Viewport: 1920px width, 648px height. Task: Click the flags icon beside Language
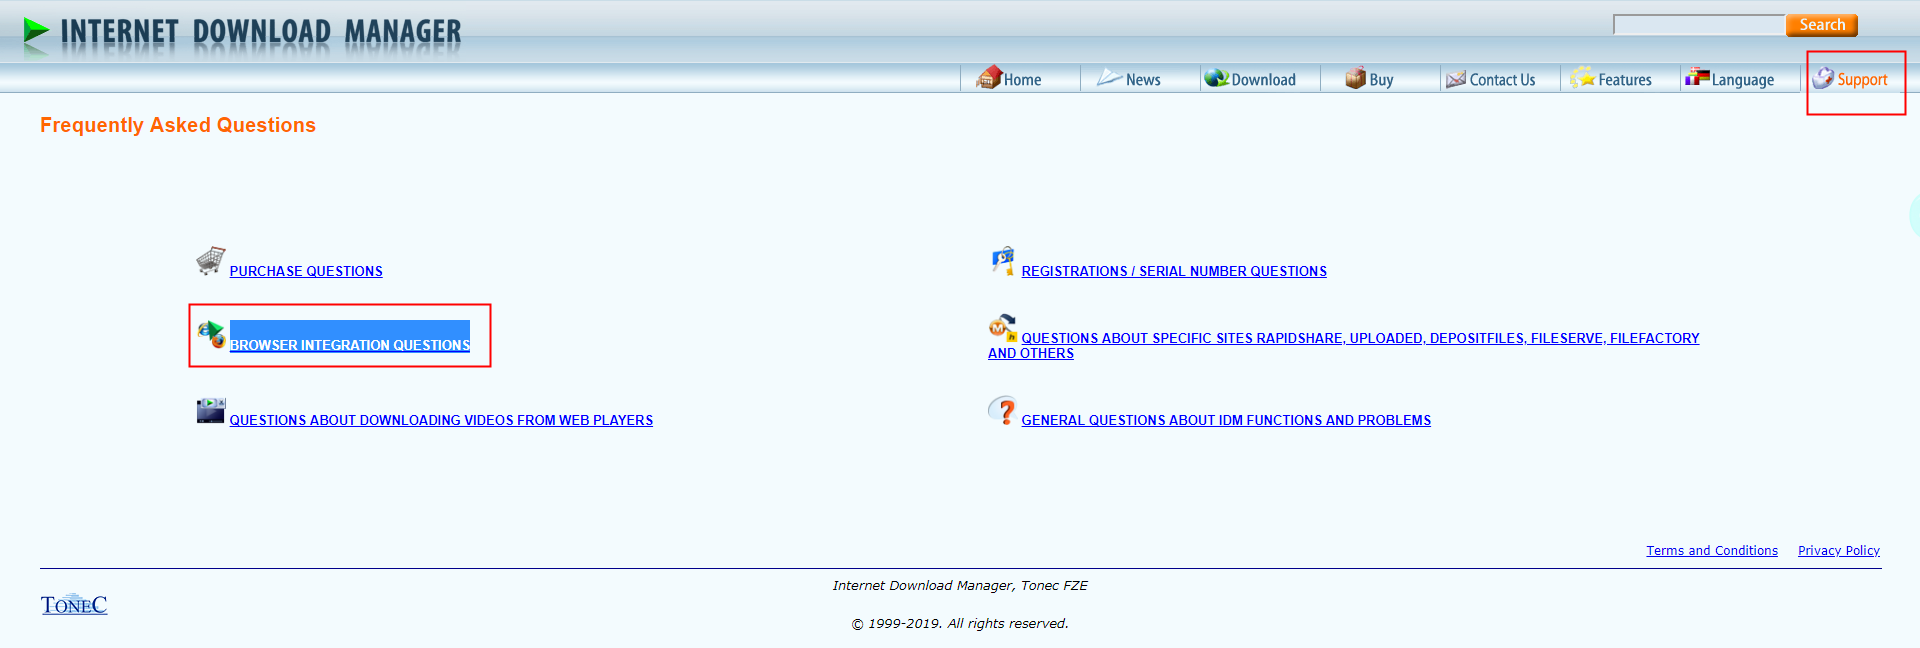[1698, 77]
